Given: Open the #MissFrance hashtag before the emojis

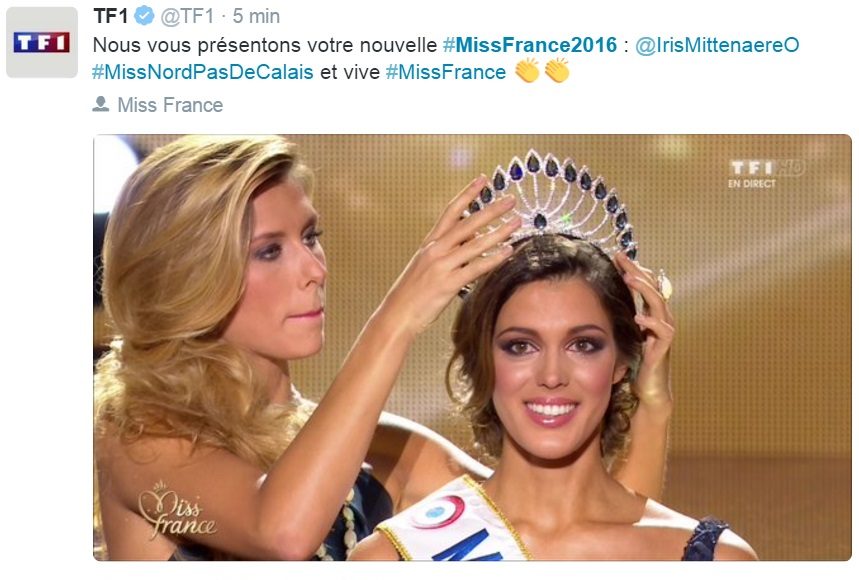Looking at the screenshot, I should (x=446, y=72).
